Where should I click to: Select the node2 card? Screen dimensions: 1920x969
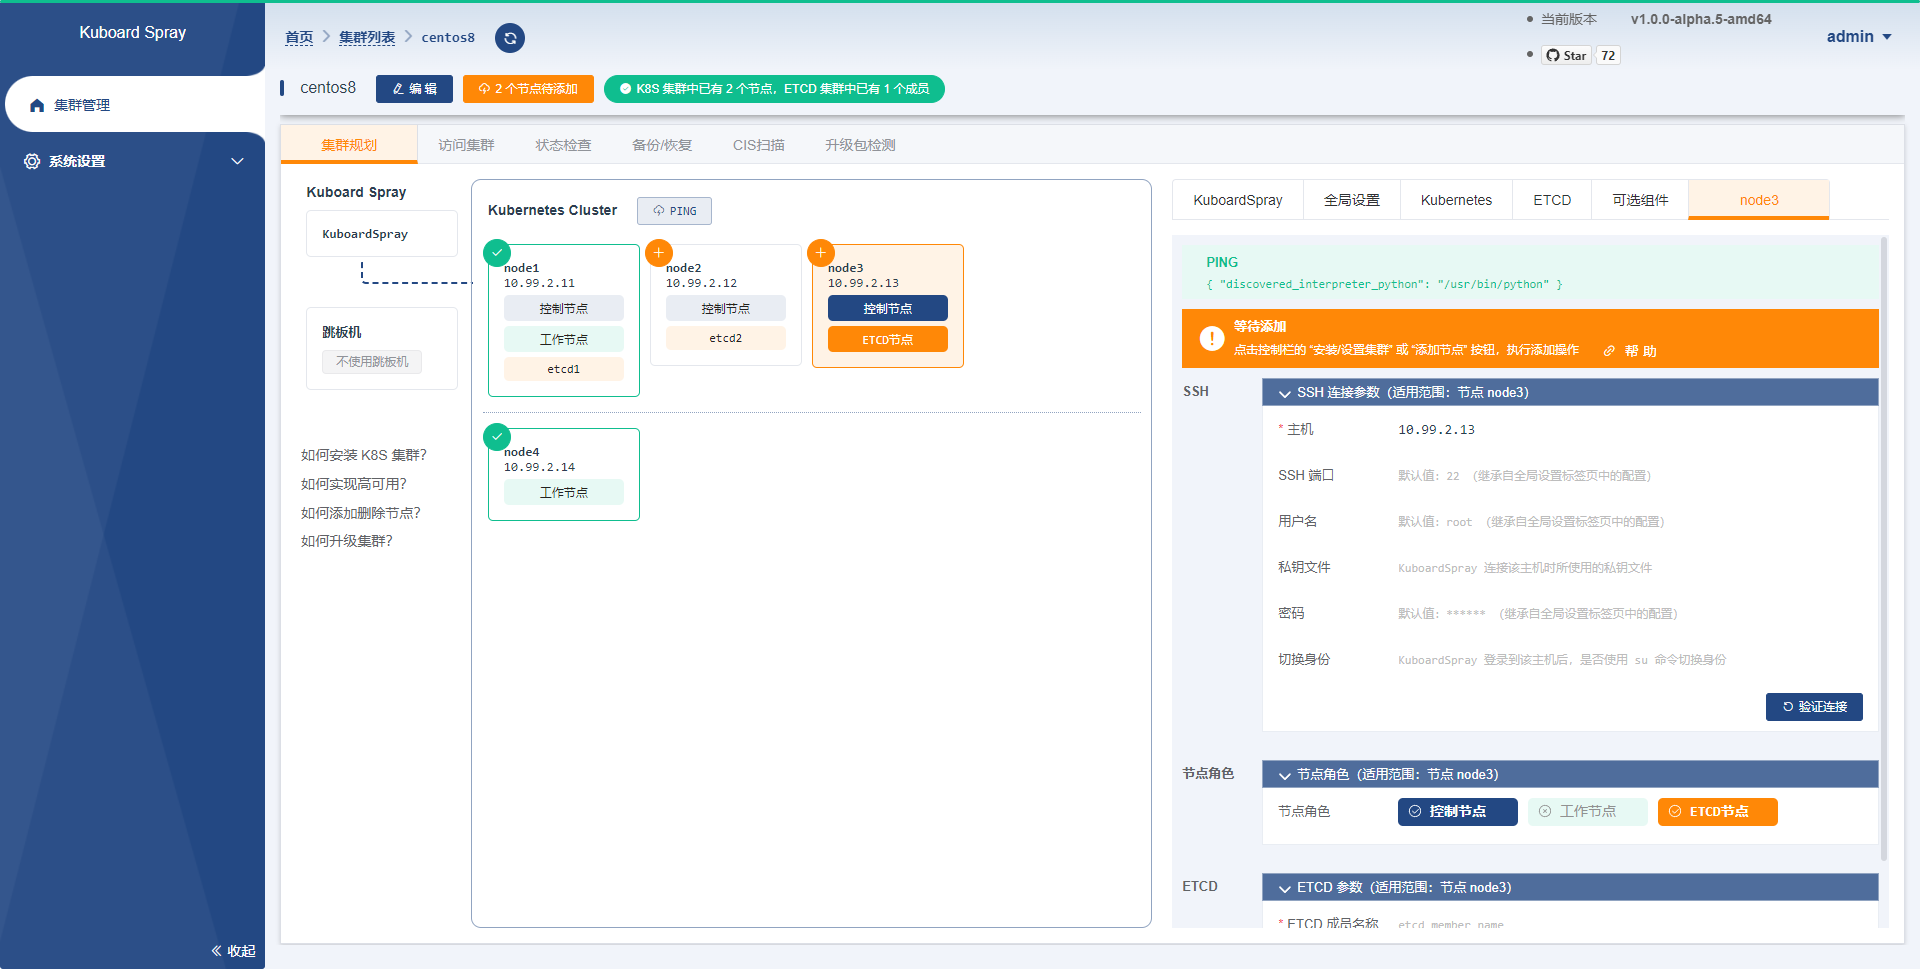tap(726, 306)
